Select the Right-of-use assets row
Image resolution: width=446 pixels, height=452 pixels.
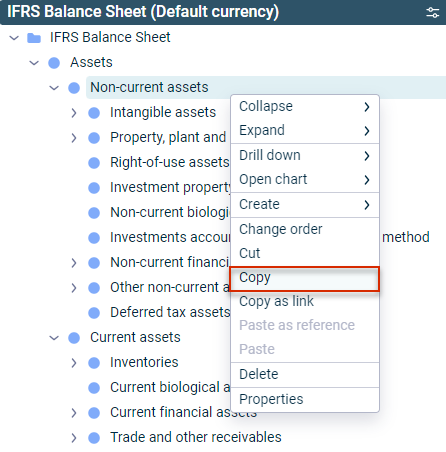[170, 163]
